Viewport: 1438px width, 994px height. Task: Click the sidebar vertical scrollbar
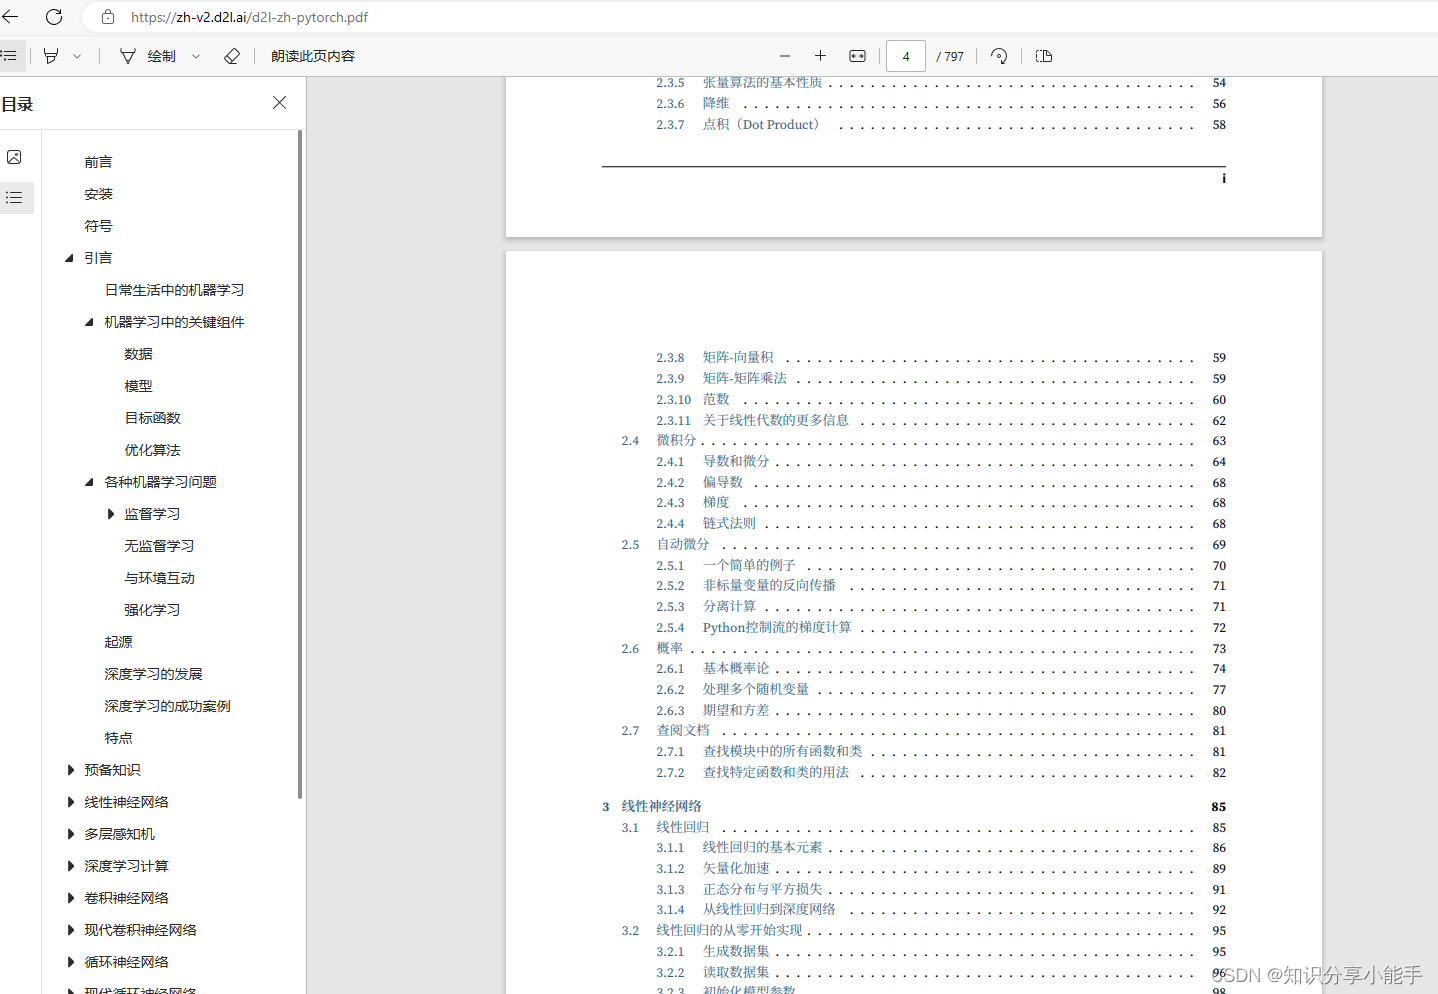pyautogui.click(x=300, y=465)
